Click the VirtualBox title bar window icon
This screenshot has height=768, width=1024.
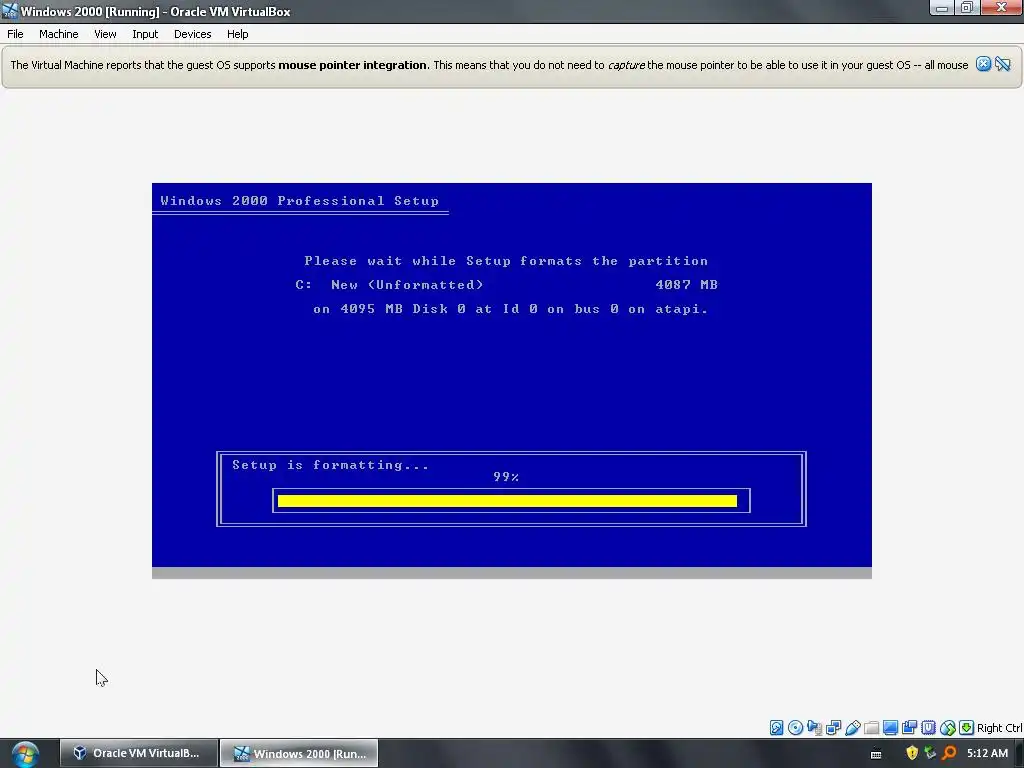[x=10, y=11]
